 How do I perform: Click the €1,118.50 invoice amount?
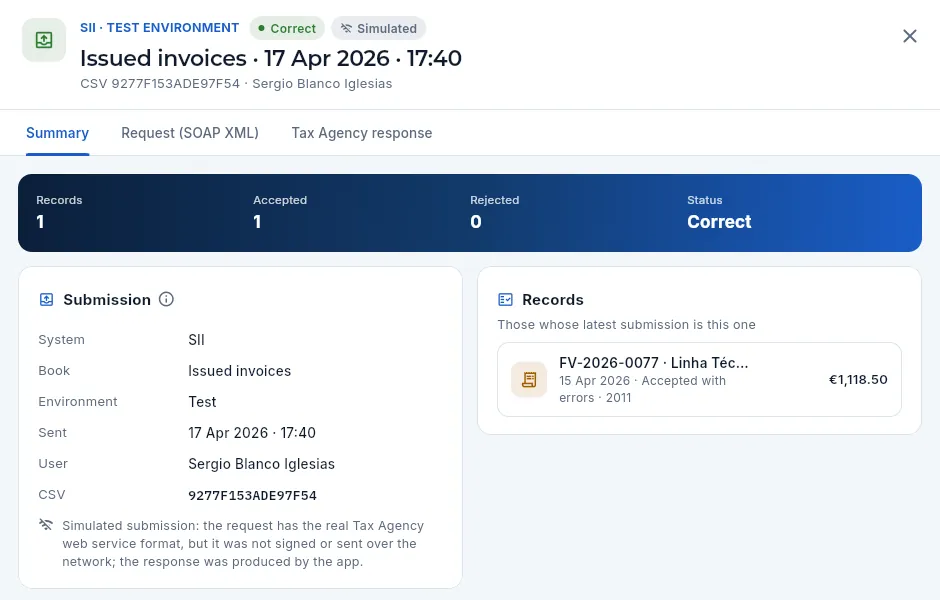pos(858,379)
